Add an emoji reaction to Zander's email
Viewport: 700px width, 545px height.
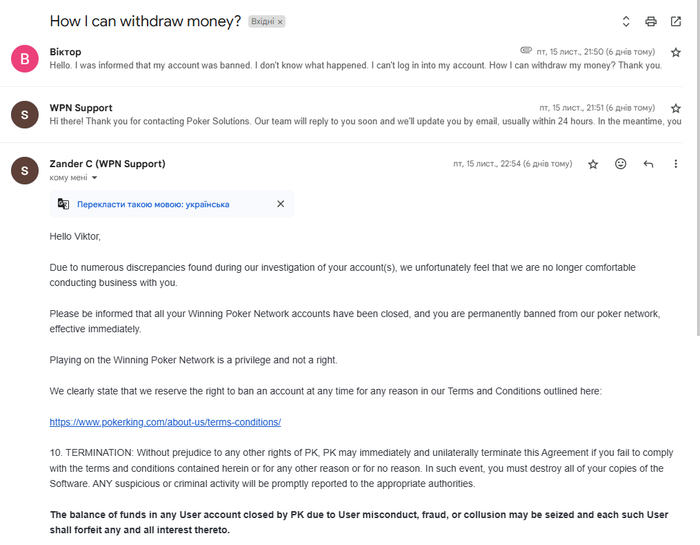point(621,164)
